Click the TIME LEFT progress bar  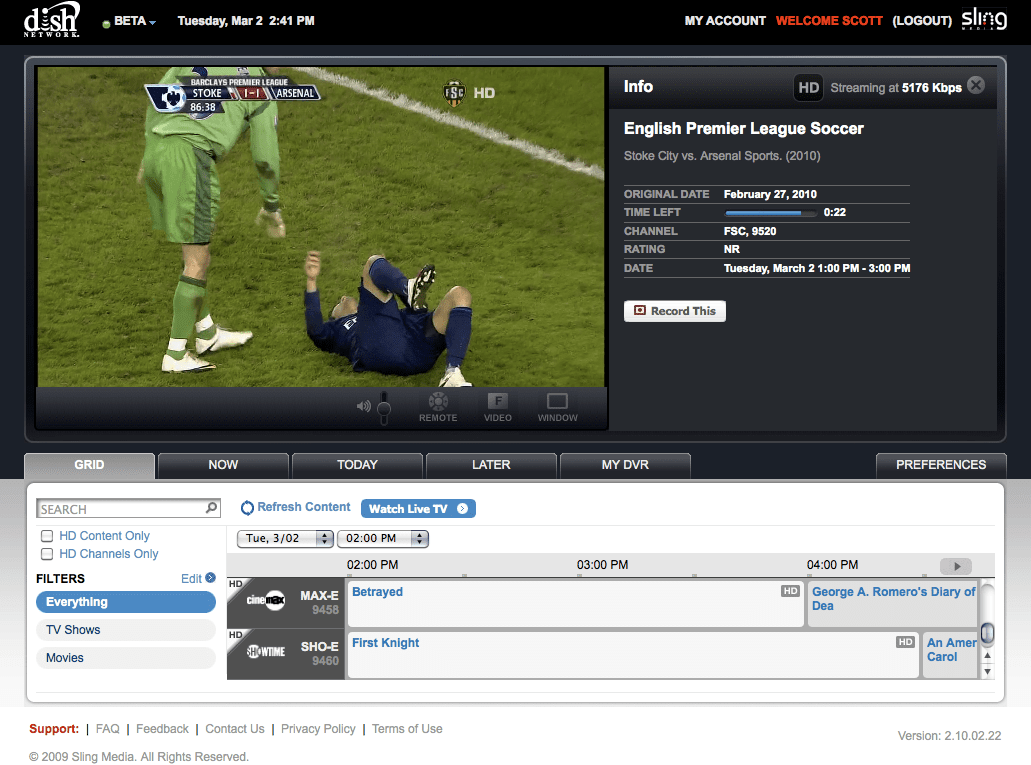[770, 212]
